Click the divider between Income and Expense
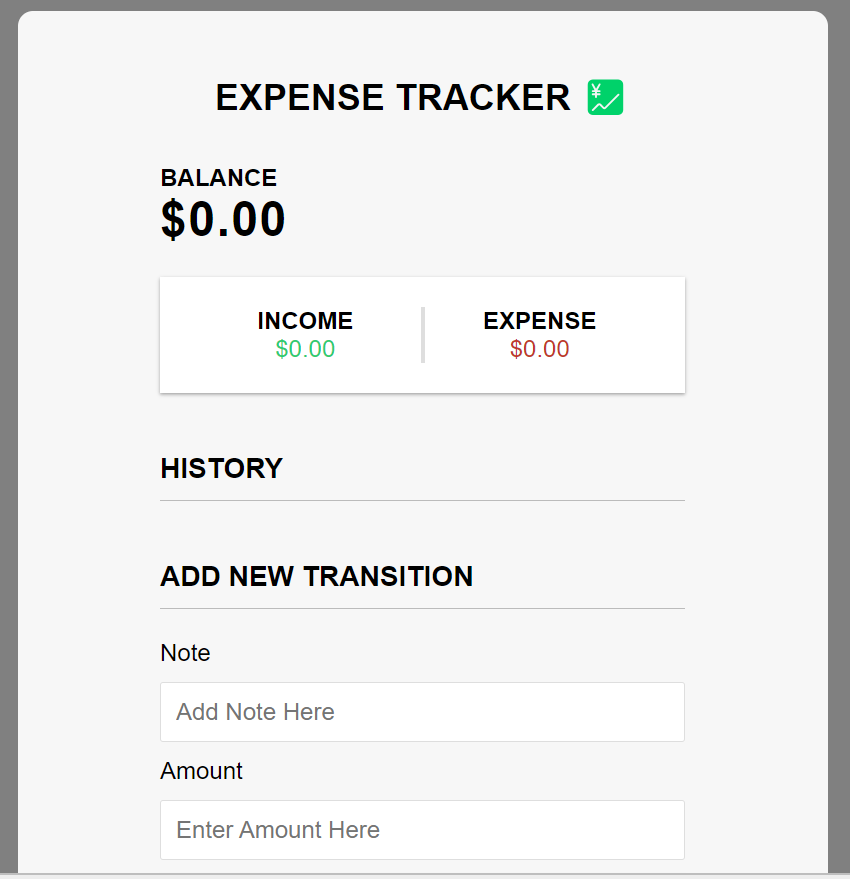 [423, 335]
